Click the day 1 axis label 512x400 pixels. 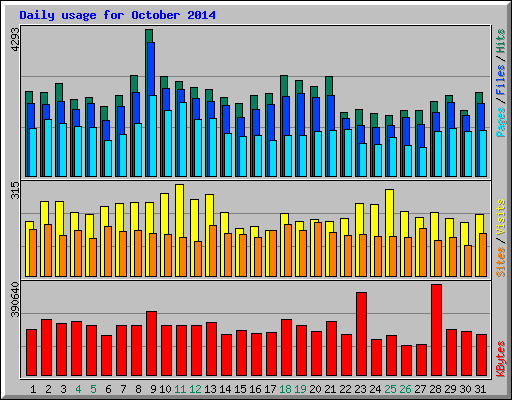click(33, 389)
